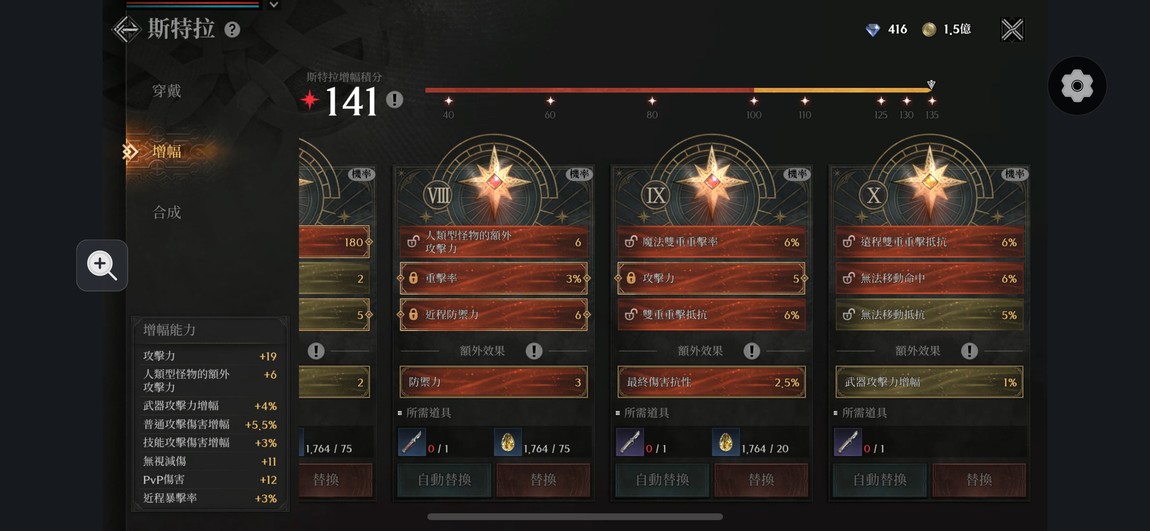The height and width of the screenshot is (531, 1150).
Task: Switch to the 穿戴 tab
Action: pos(166,92)
